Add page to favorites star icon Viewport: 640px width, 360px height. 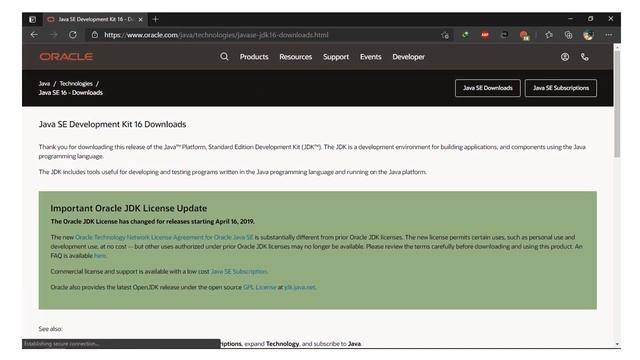pyautogui.click(x=445, y=36)
